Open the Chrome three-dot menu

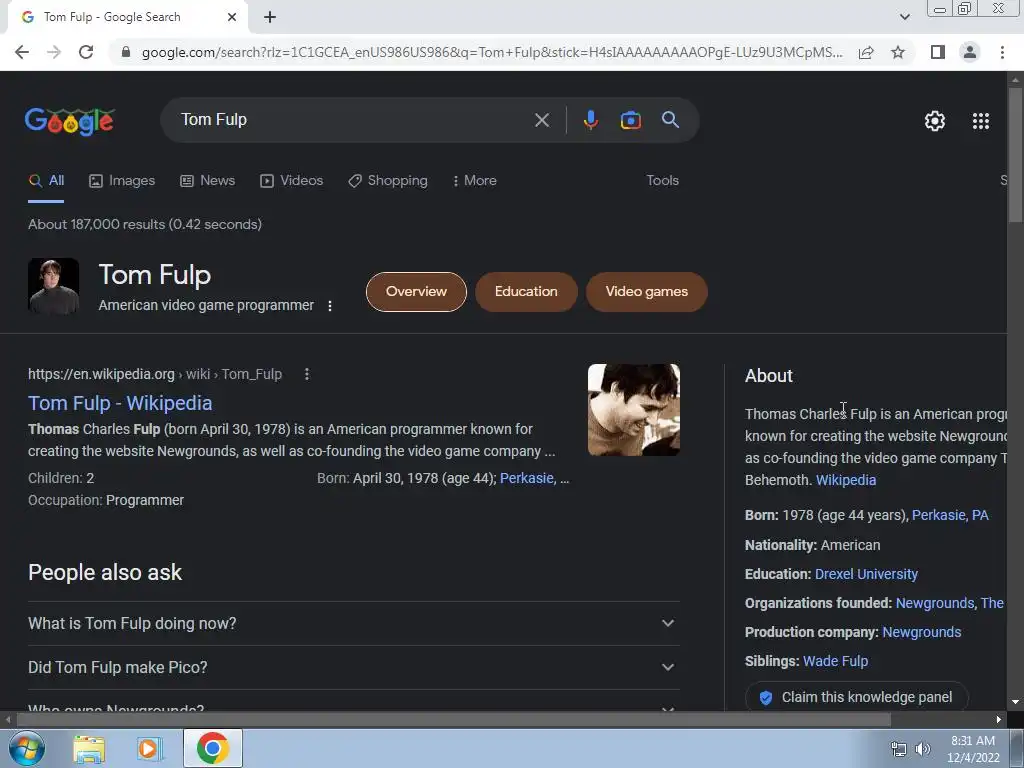pyautogui.click(x=1002, y=52)
